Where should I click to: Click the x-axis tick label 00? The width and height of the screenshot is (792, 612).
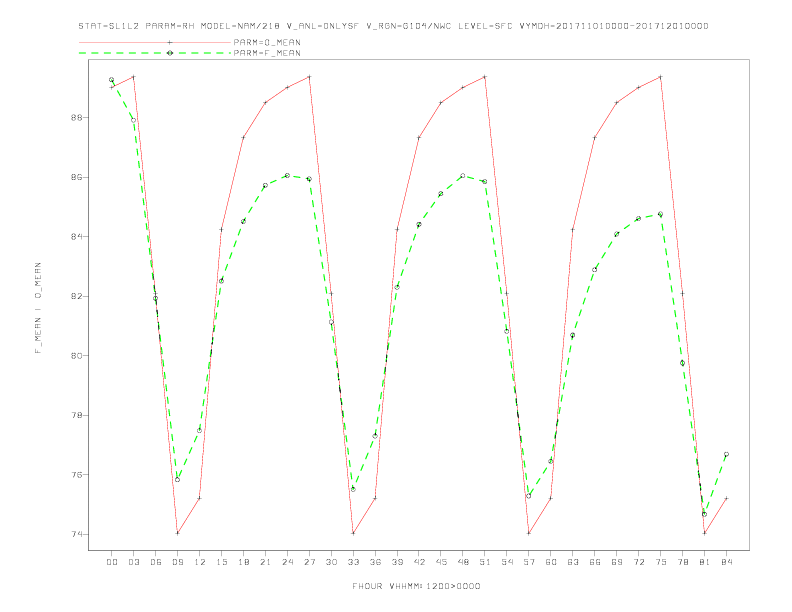[112, 562]
